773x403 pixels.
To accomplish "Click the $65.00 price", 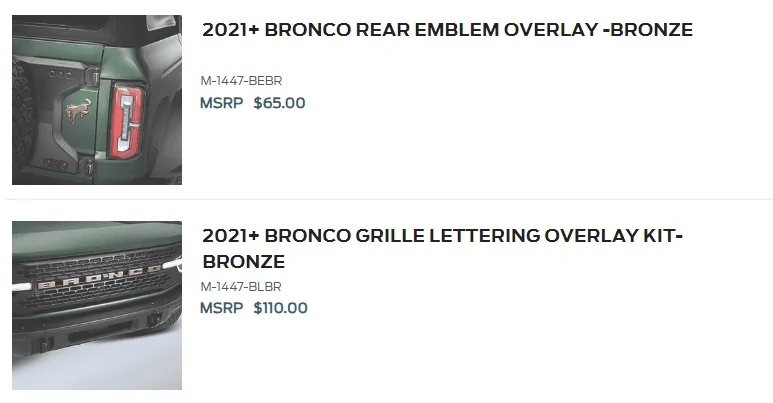I will coord(280,103).
